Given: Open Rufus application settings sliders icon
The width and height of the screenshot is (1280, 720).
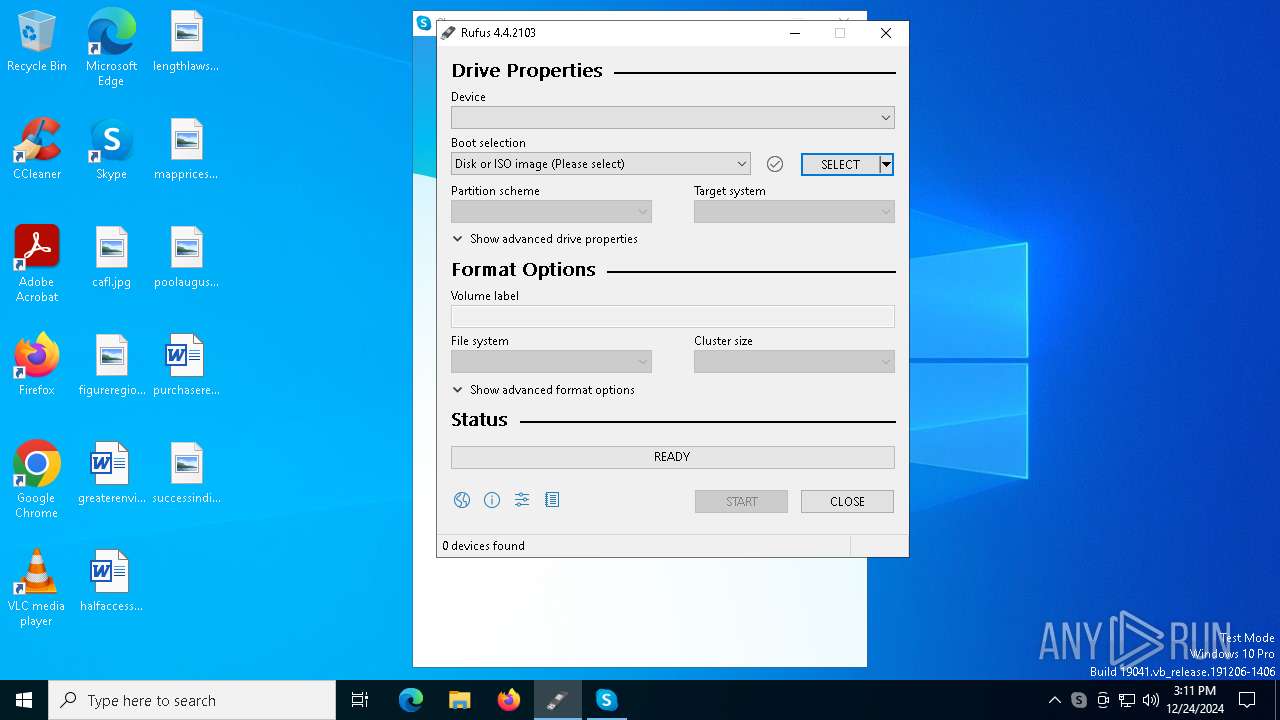Looking at the screenshot, I should pyautogui.click(x=522, y=500).
